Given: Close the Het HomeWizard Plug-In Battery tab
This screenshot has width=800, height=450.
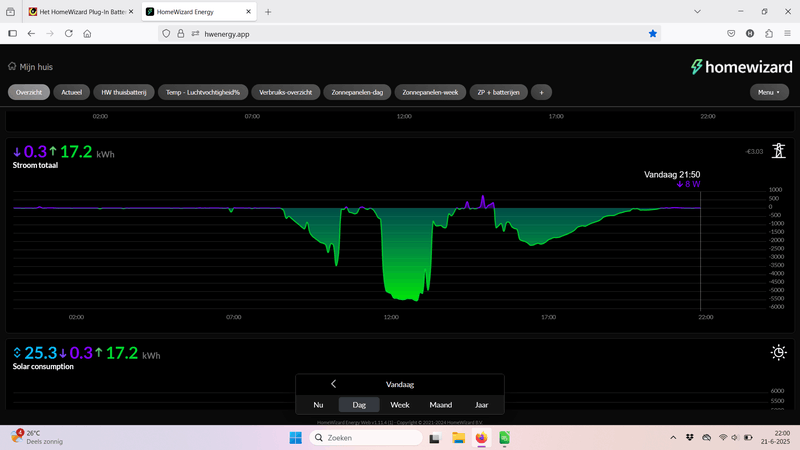Looking at the screenshot, I should (131, 11).
